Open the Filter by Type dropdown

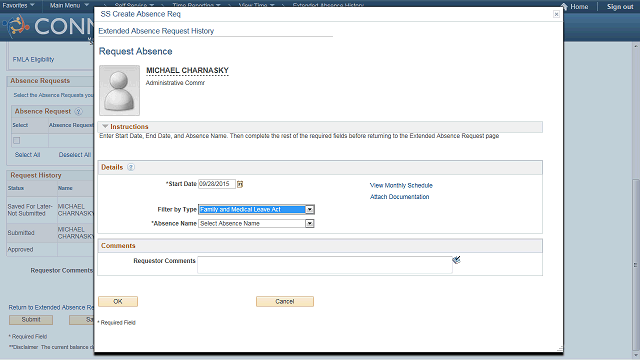click(310, 209)
